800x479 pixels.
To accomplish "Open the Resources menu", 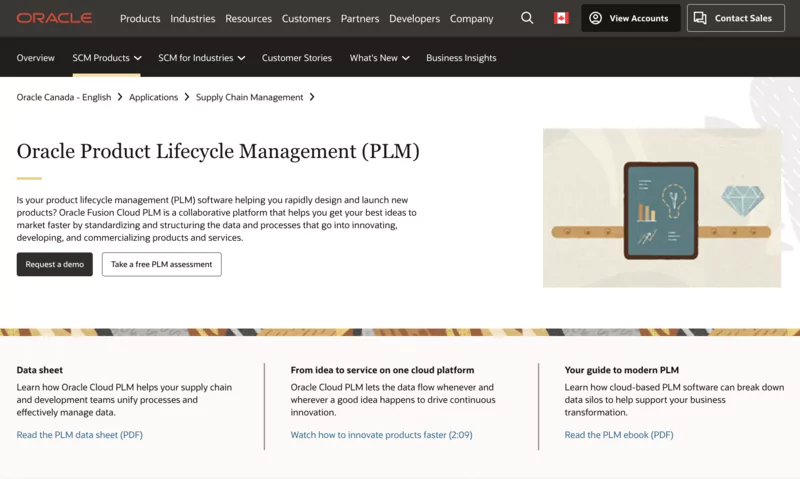I will tap(248, 18).
